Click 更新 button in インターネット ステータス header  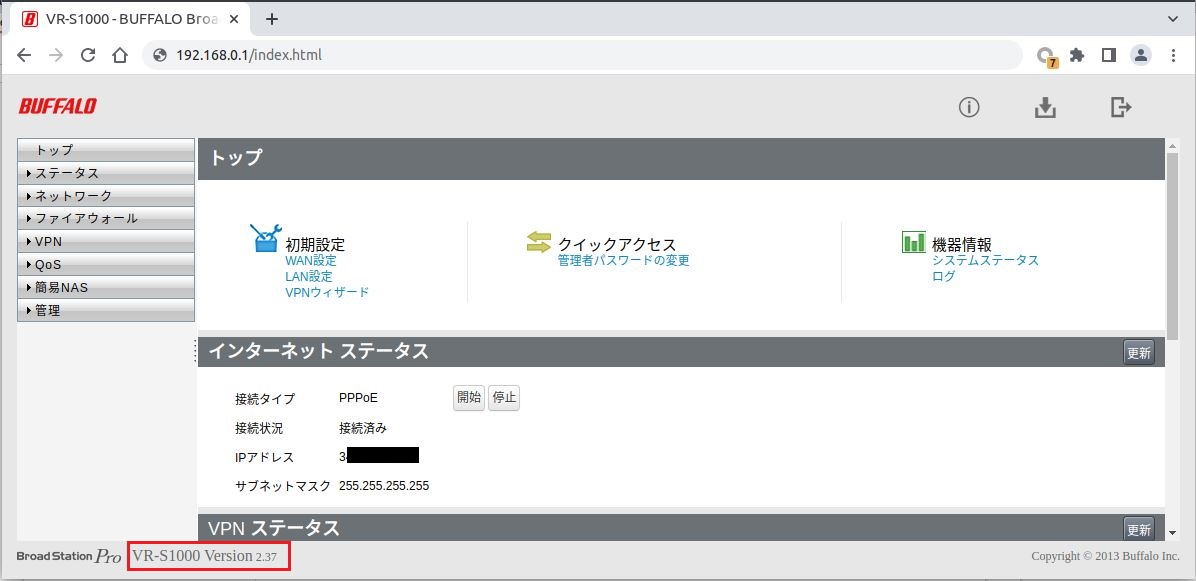1138,352
